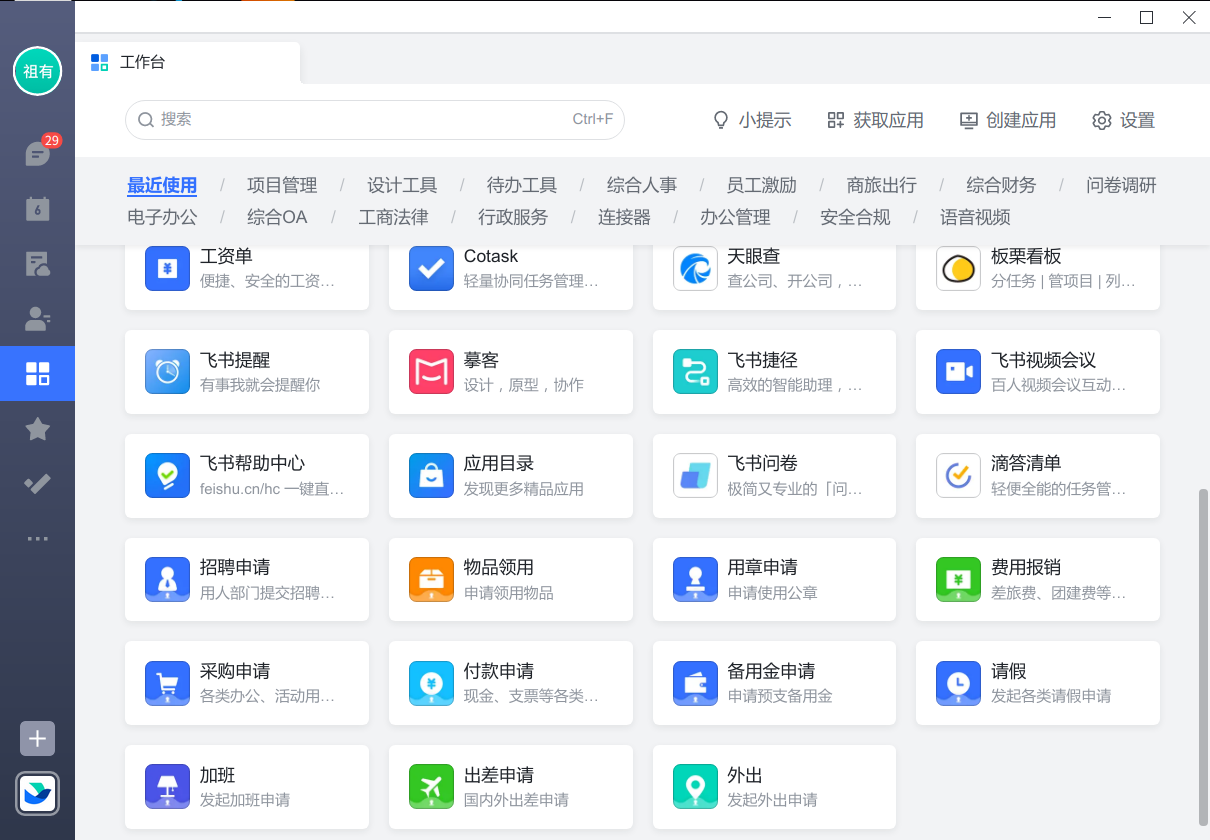Open the 应用目录 shopping bag icon
The height and width of the screenshot is (840, 1210).
pyautogui.click(x=431, y=476)
